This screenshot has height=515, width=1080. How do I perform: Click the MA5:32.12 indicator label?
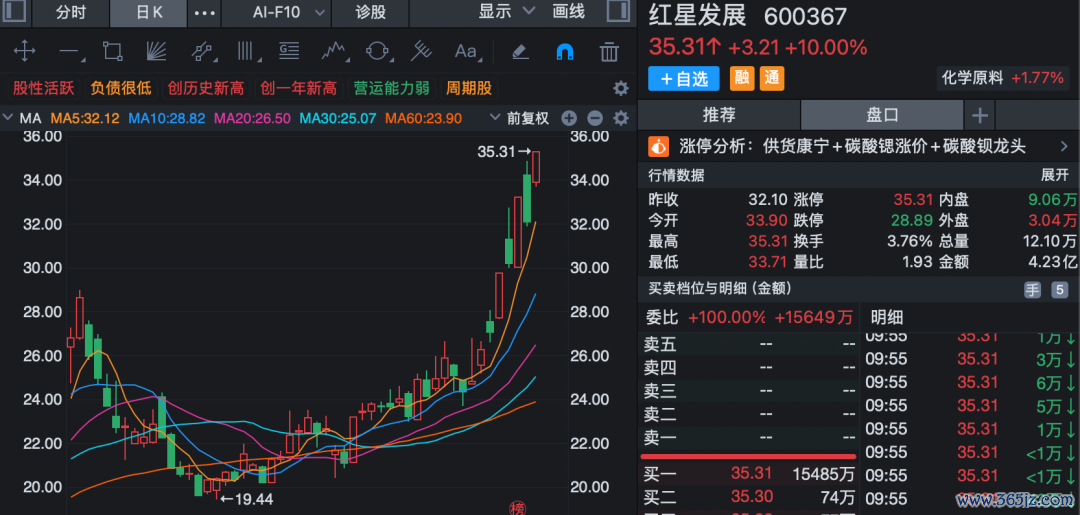tap(85, 118)
